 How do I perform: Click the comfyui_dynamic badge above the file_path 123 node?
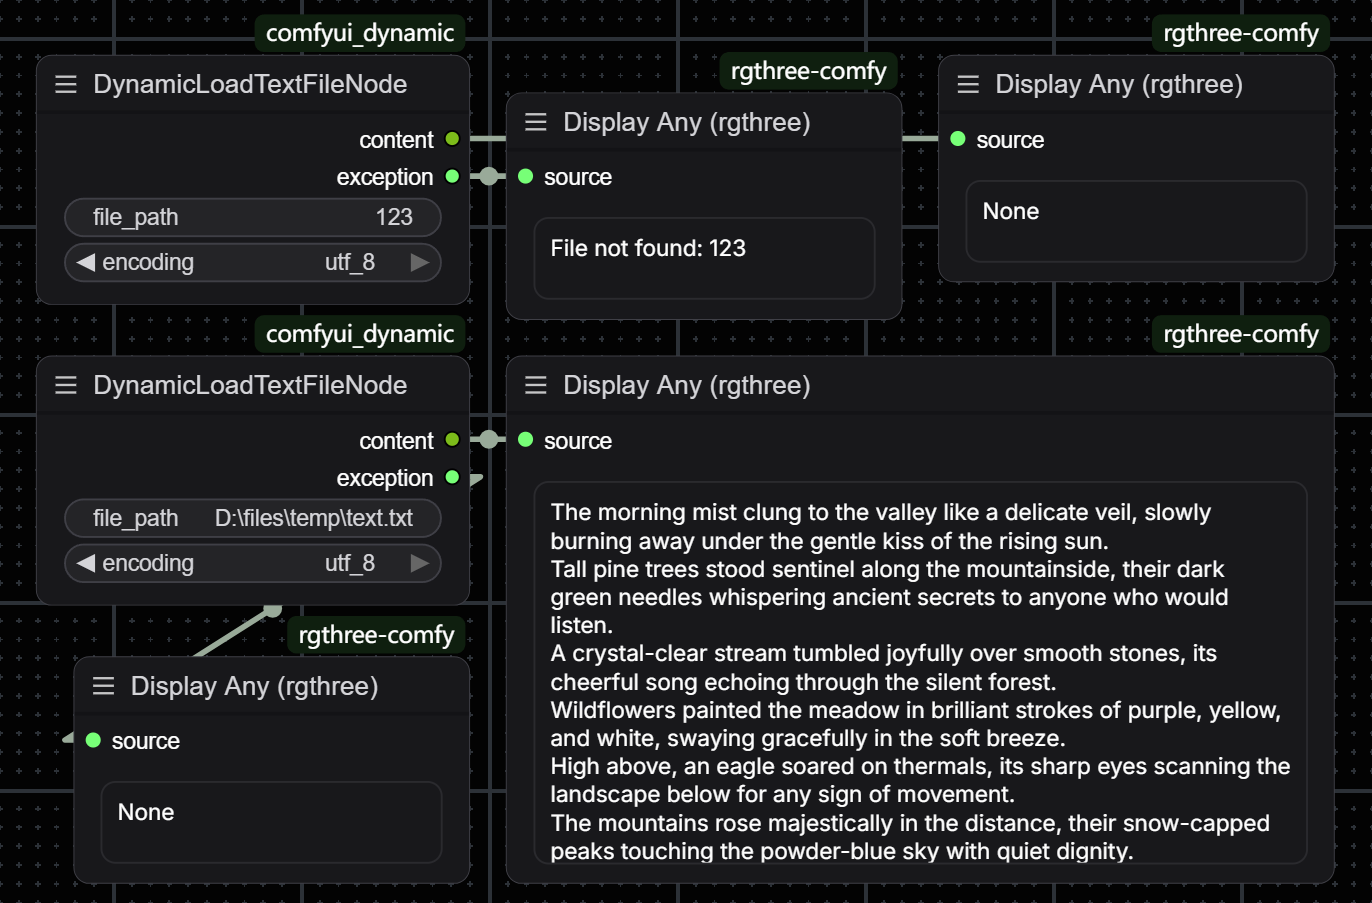tap(360, 33)
